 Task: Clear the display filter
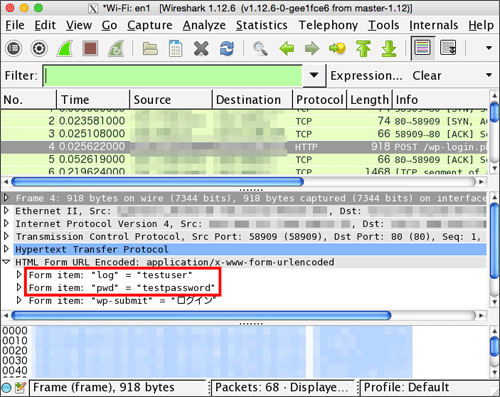[427, 76]
